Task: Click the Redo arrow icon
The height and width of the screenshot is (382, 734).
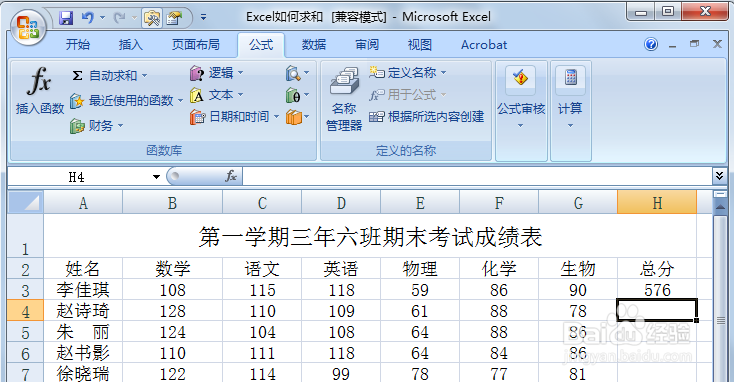Action: click(x=120, y=18)
